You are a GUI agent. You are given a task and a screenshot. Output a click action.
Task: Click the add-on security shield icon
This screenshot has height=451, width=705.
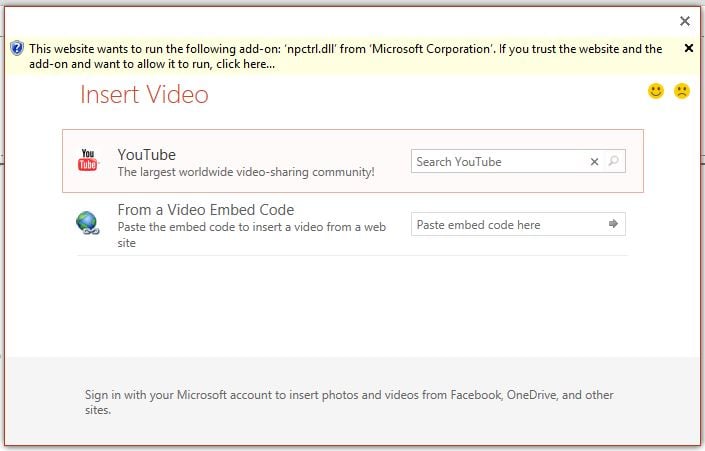(x=17, y=48)
